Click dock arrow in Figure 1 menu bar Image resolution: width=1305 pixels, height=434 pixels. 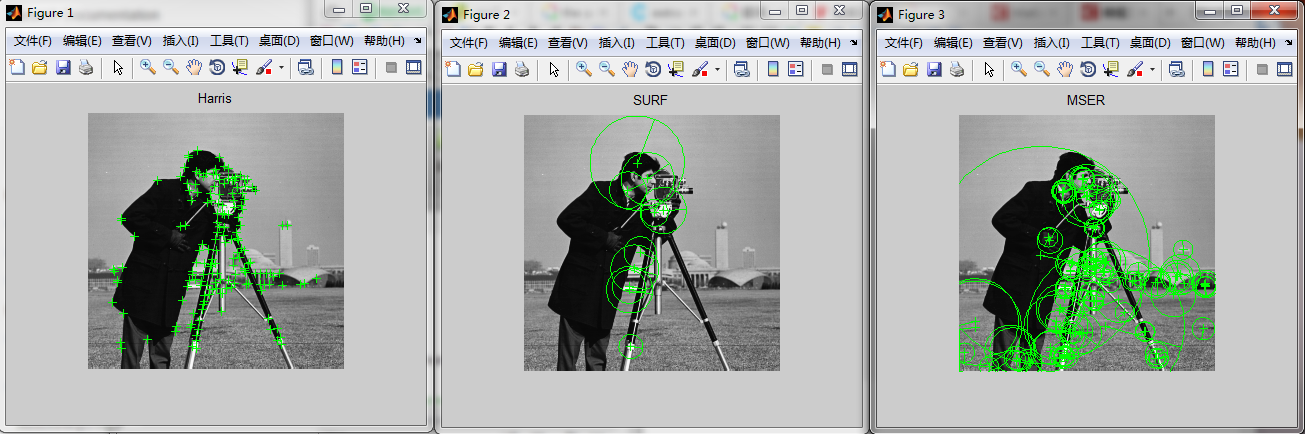[x=418, y=41]
